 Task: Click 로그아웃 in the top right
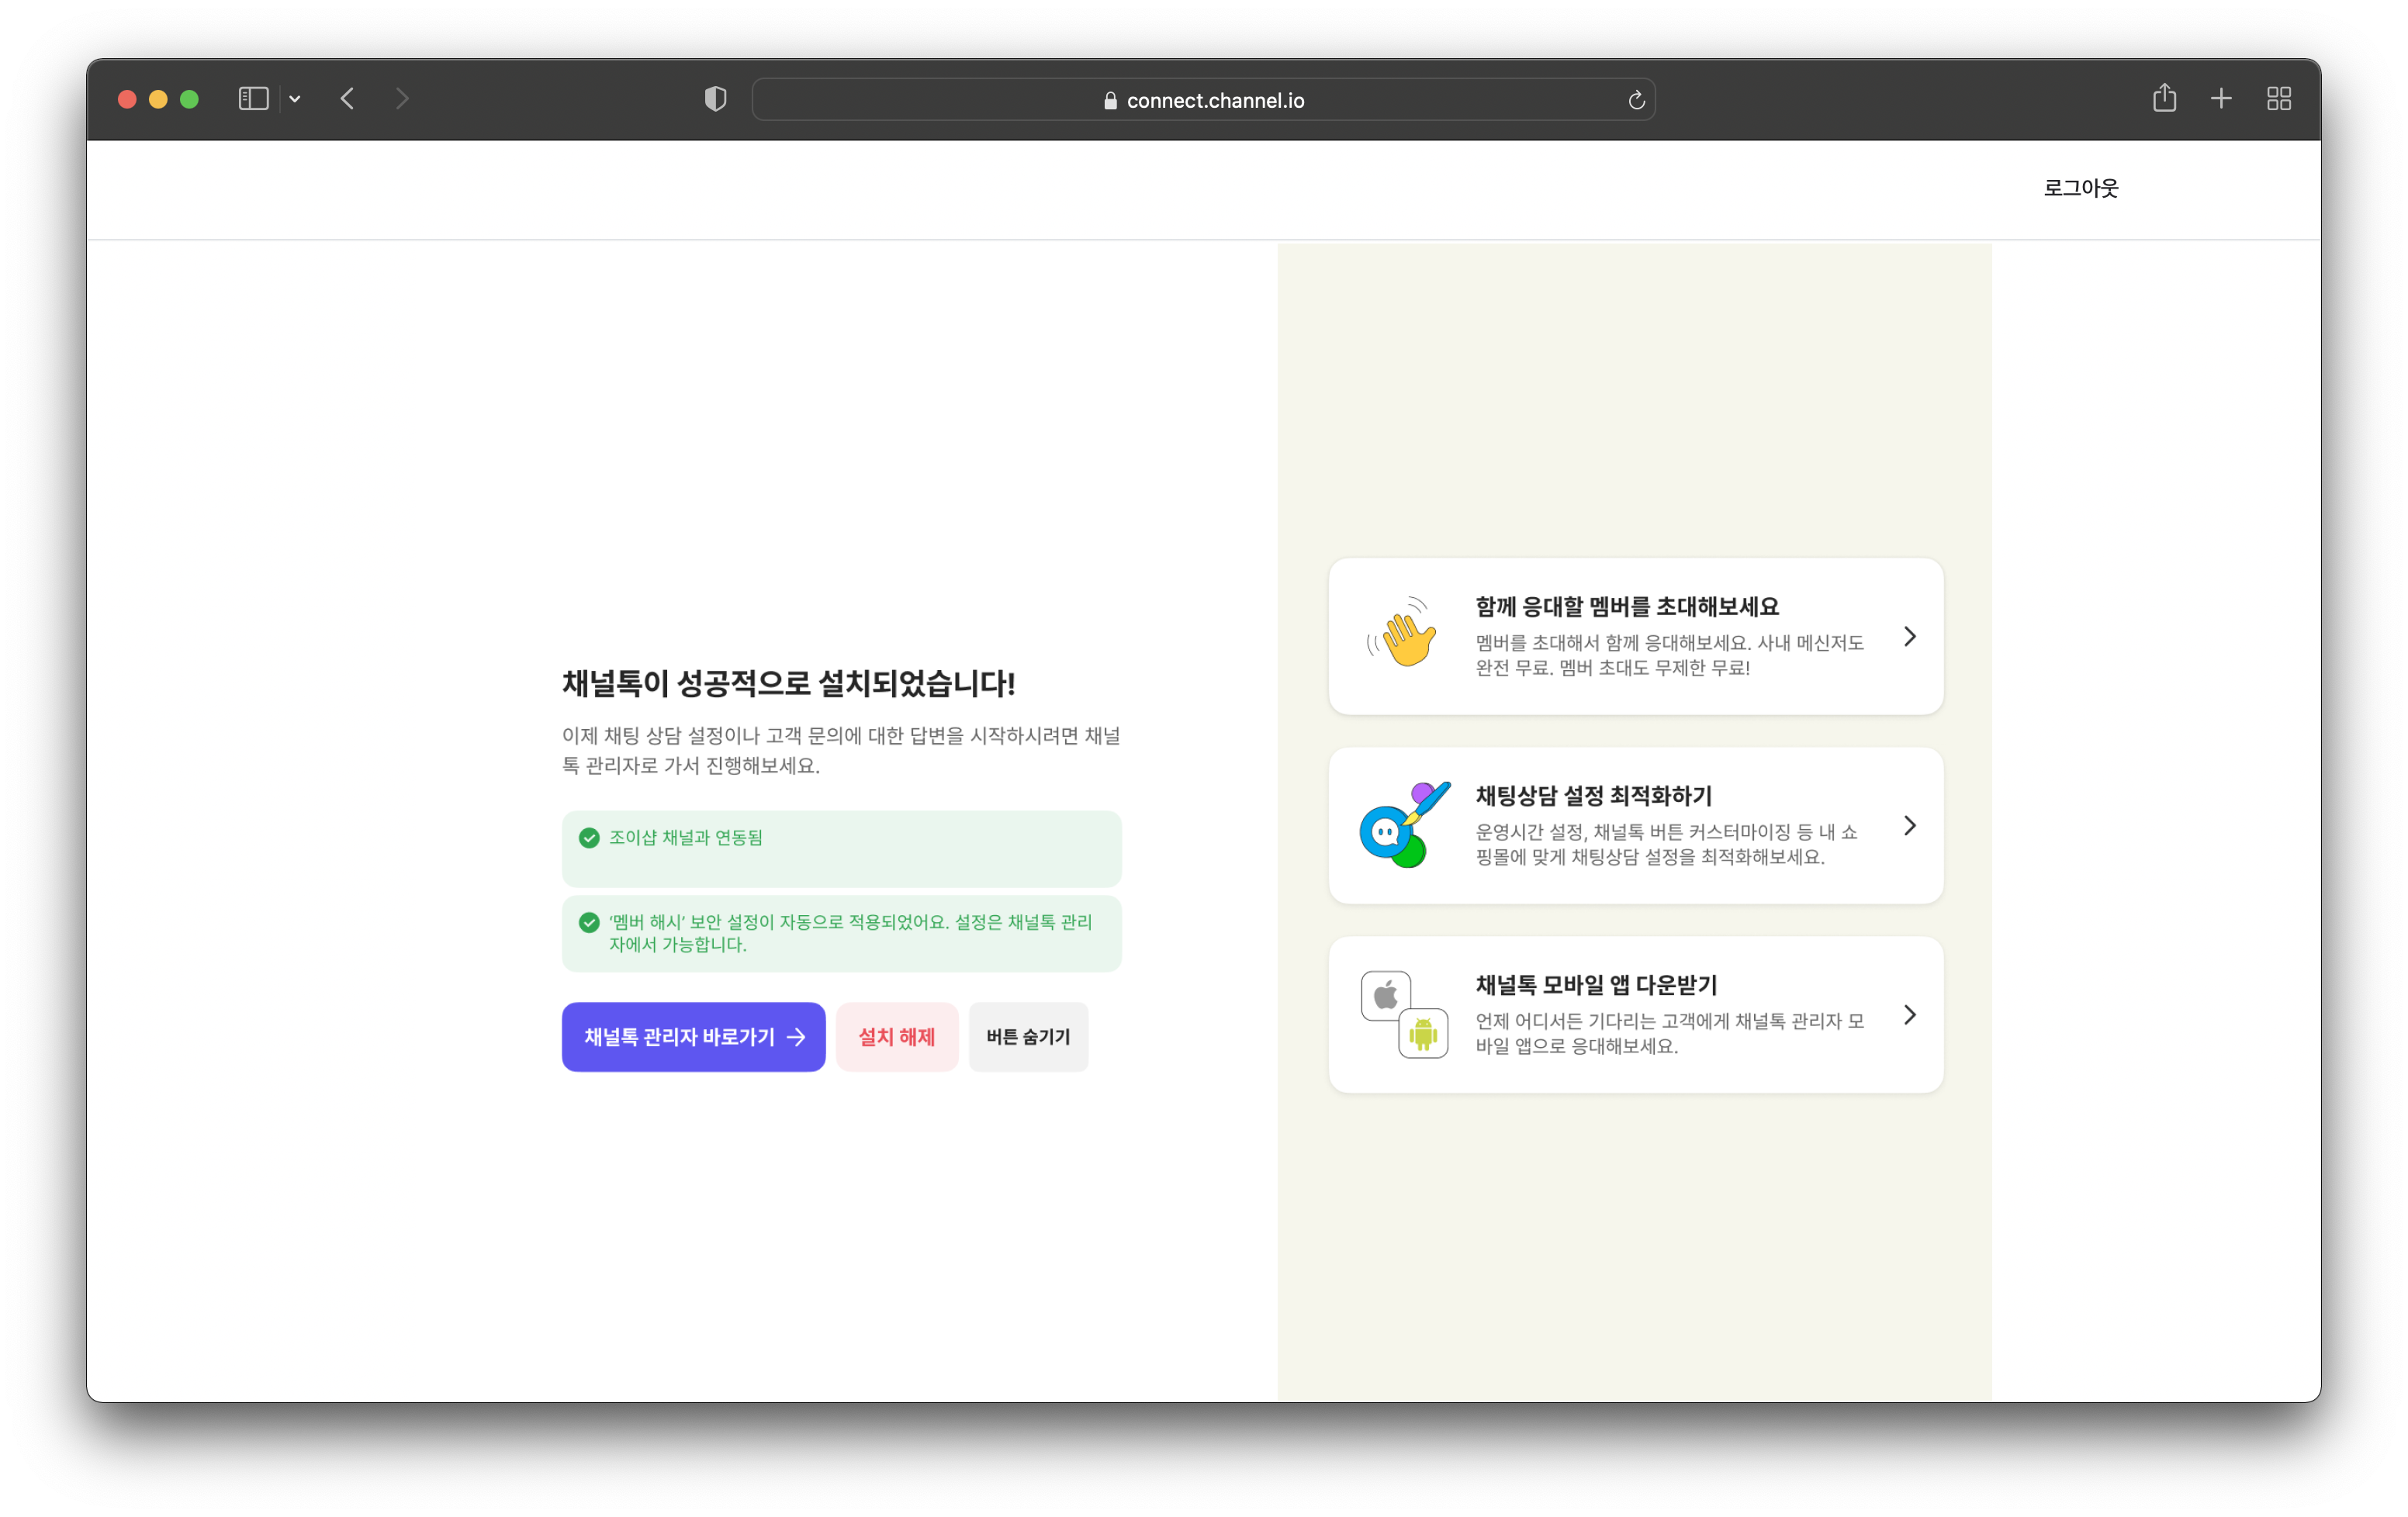click(2081, 188)
